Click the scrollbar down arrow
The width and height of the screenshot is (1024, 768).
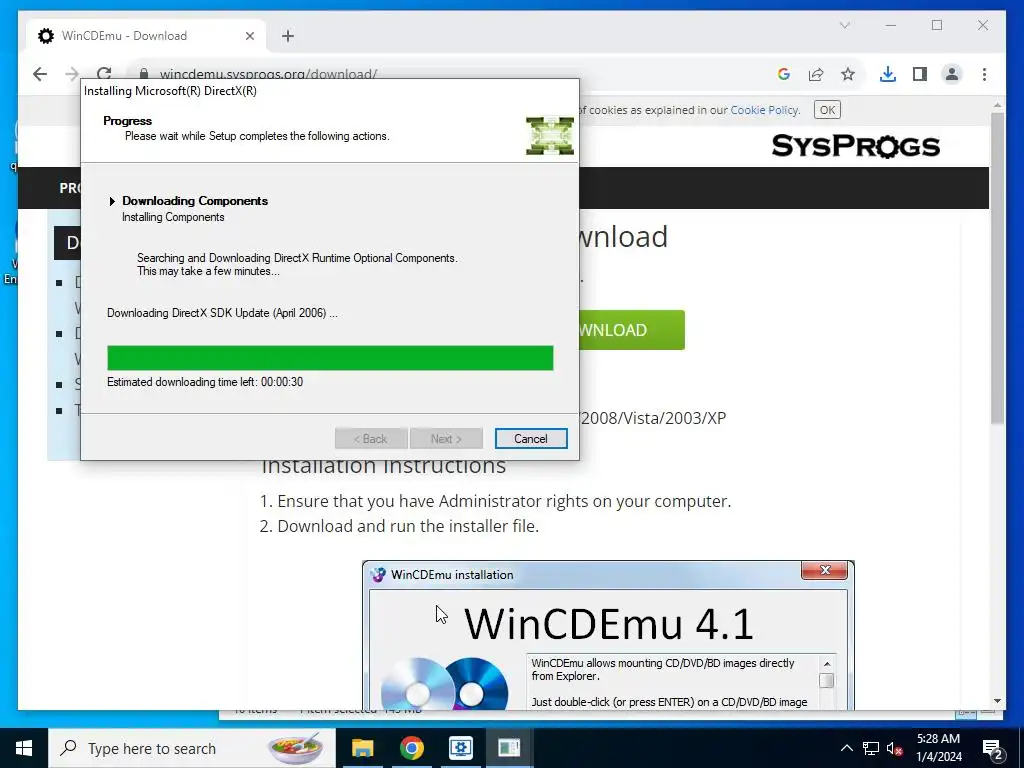(997, 701)
